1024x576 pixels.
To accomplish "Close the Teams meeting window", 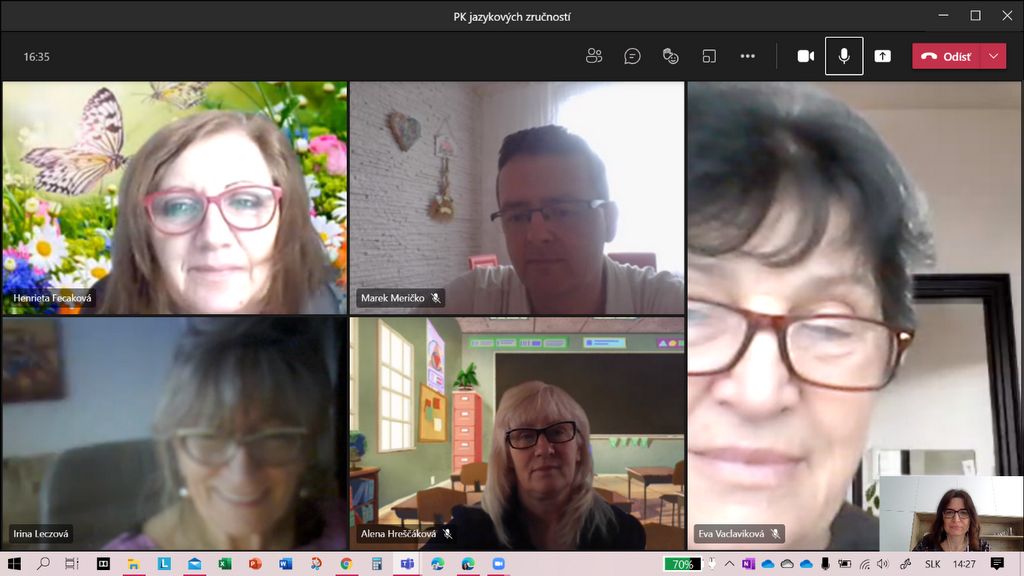I will [1007, 16].
